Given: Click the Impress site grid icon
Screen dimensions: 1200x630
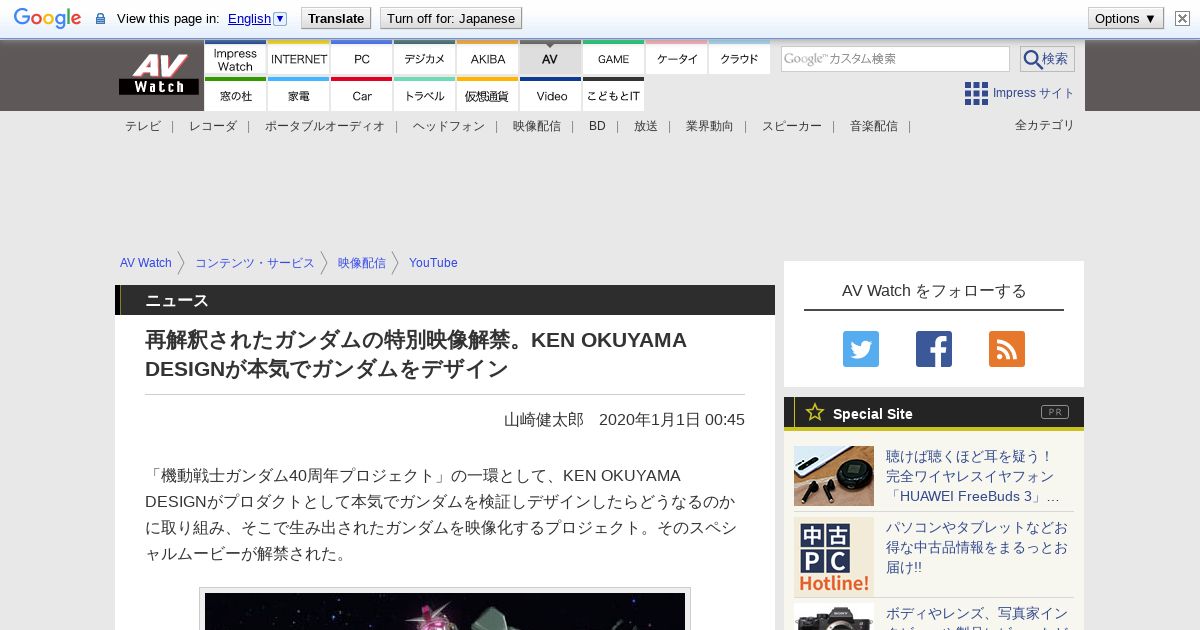Looking at the screenshot, I should (x=976, y=93).
